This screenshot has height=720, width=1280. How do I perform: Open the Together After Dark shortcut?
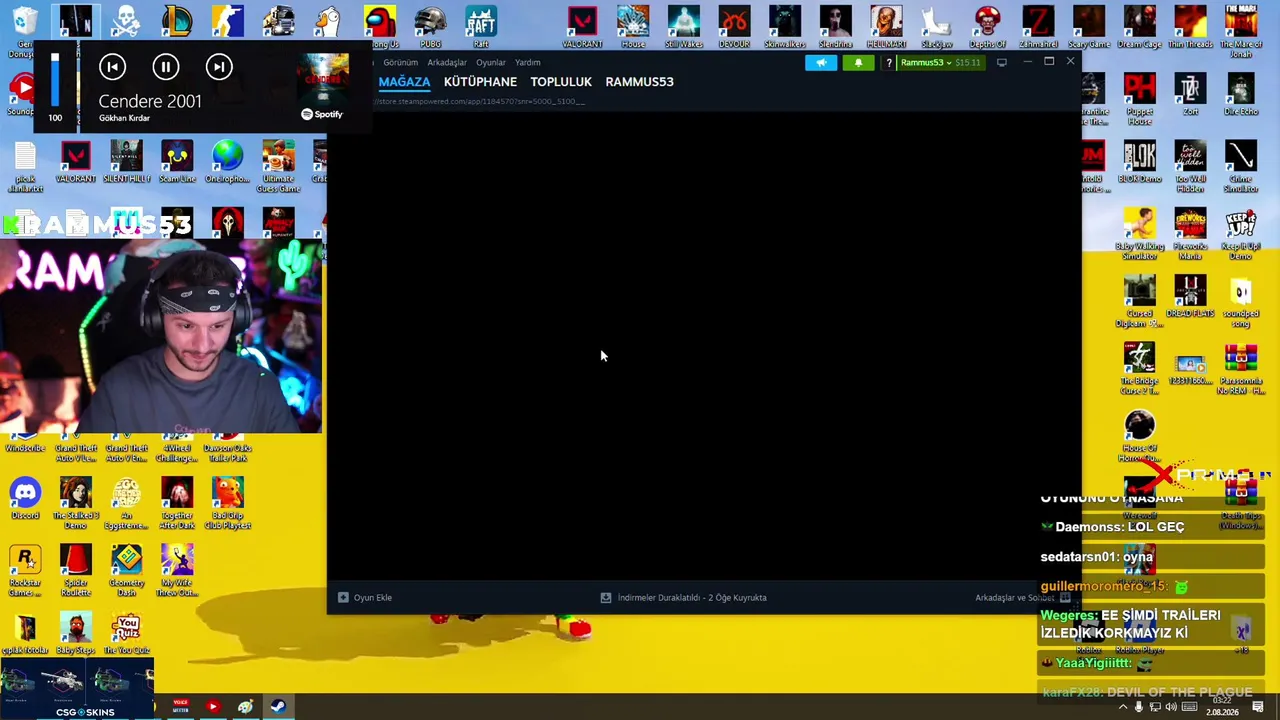(x=177, y=504)
